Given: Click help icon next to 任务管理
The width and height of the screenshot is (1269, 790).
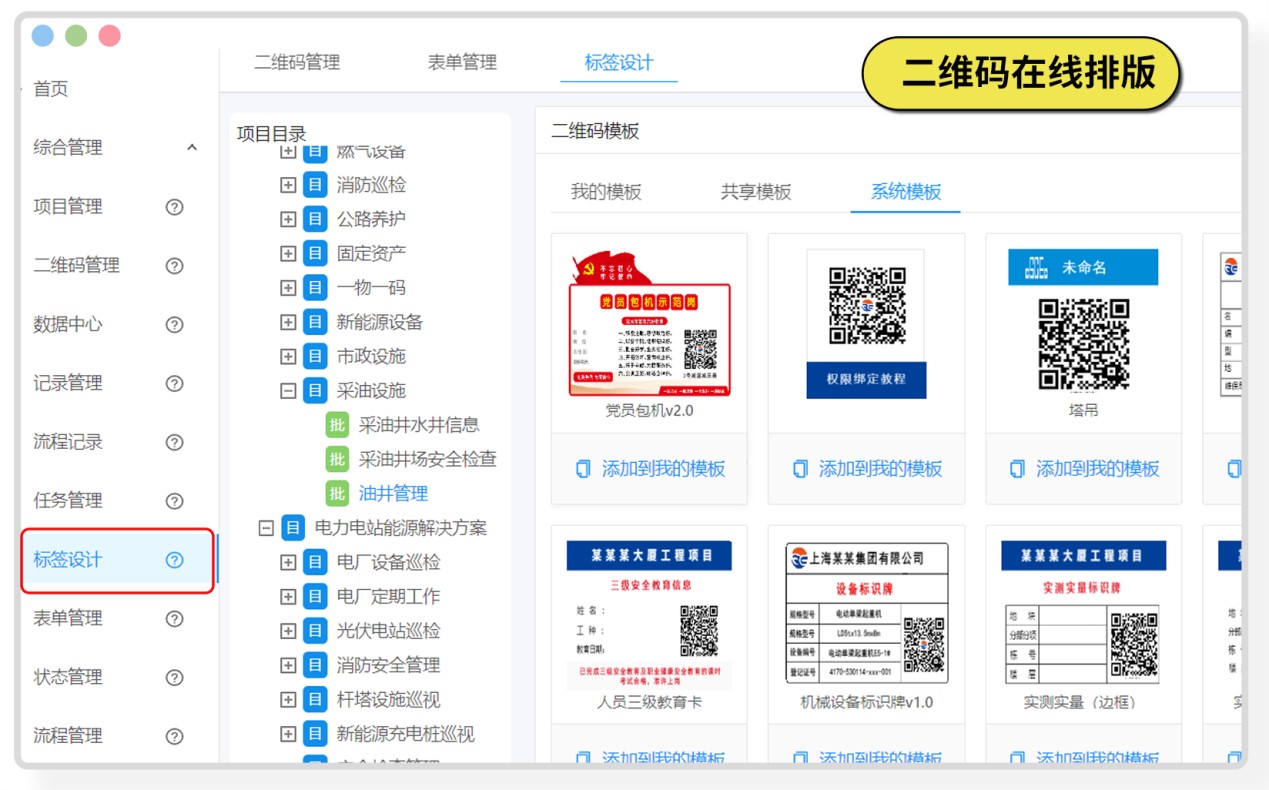Looking at the screenshot, I should [174, 501].
